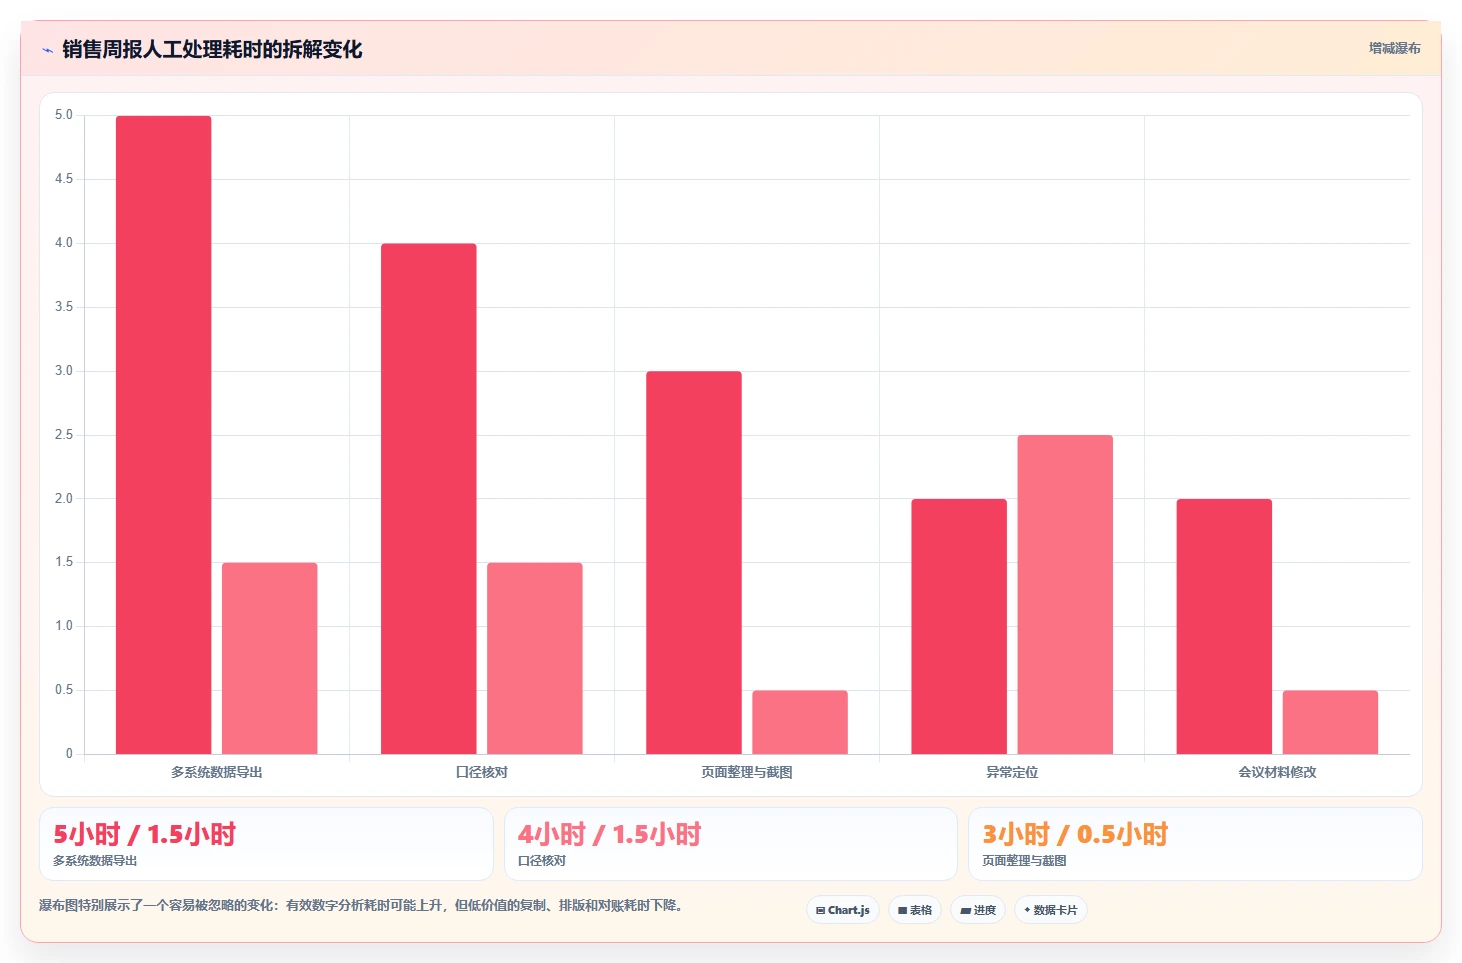The width and height of the screenshot is (1462, 963).
Task: Select the 表格 tag chip
Action: 915,910
